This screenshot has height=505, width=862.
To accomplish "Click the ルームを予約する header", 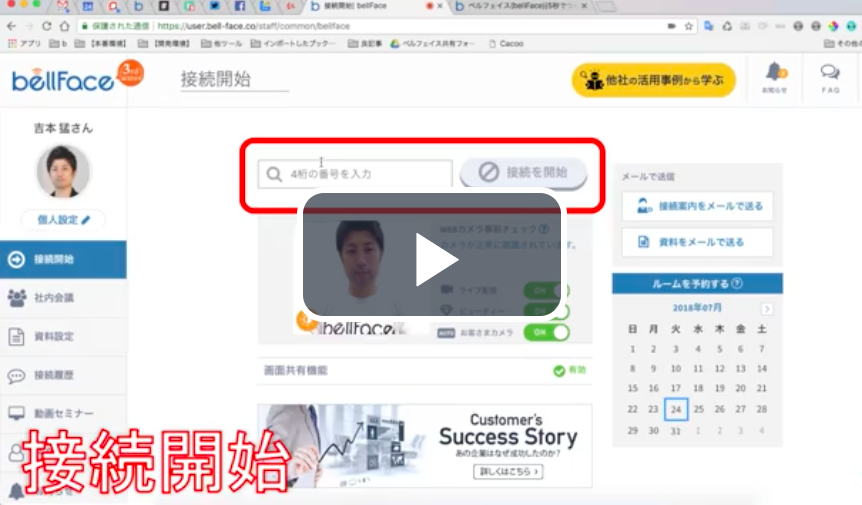I will click(697, 284).
